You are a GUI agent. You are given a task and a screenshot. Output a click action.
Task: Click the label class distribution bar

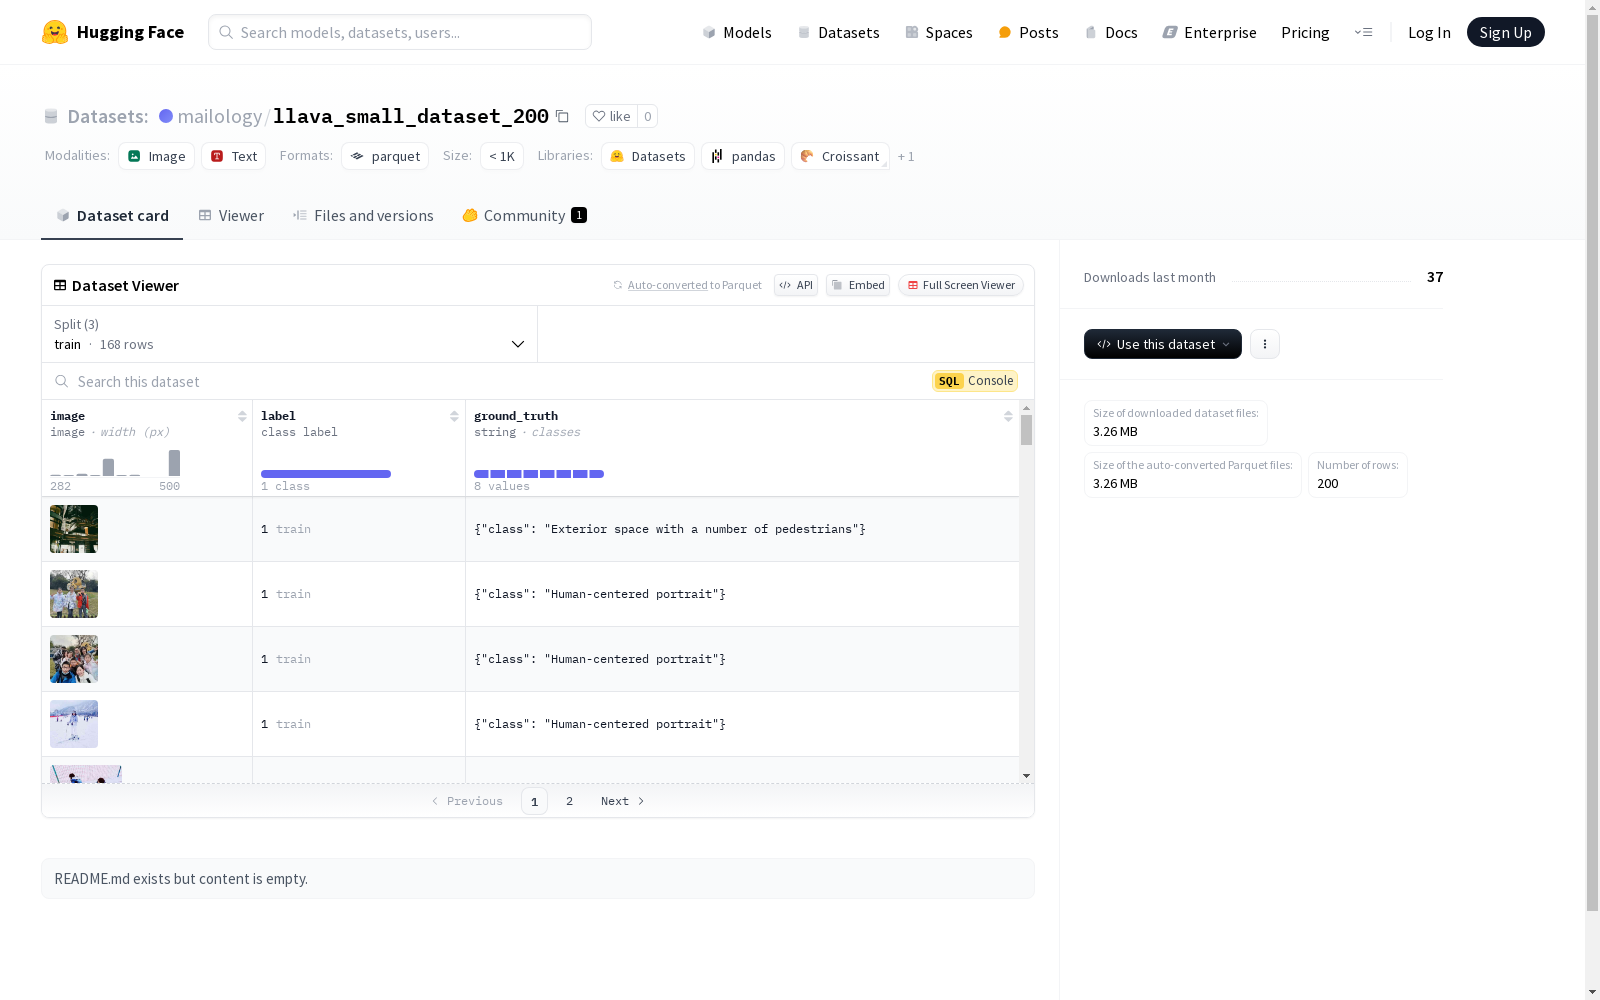point(326,474)
